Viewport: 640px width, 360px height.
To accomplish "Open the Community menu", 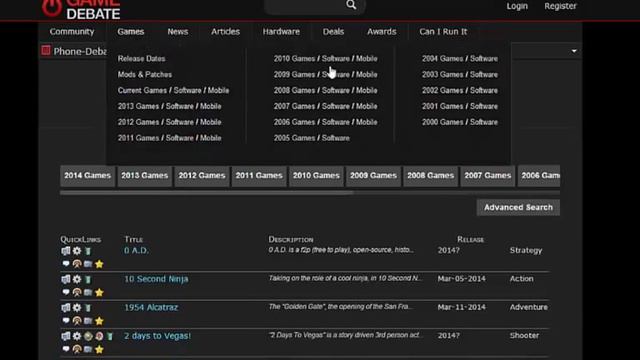I will (x=72, y=31).
